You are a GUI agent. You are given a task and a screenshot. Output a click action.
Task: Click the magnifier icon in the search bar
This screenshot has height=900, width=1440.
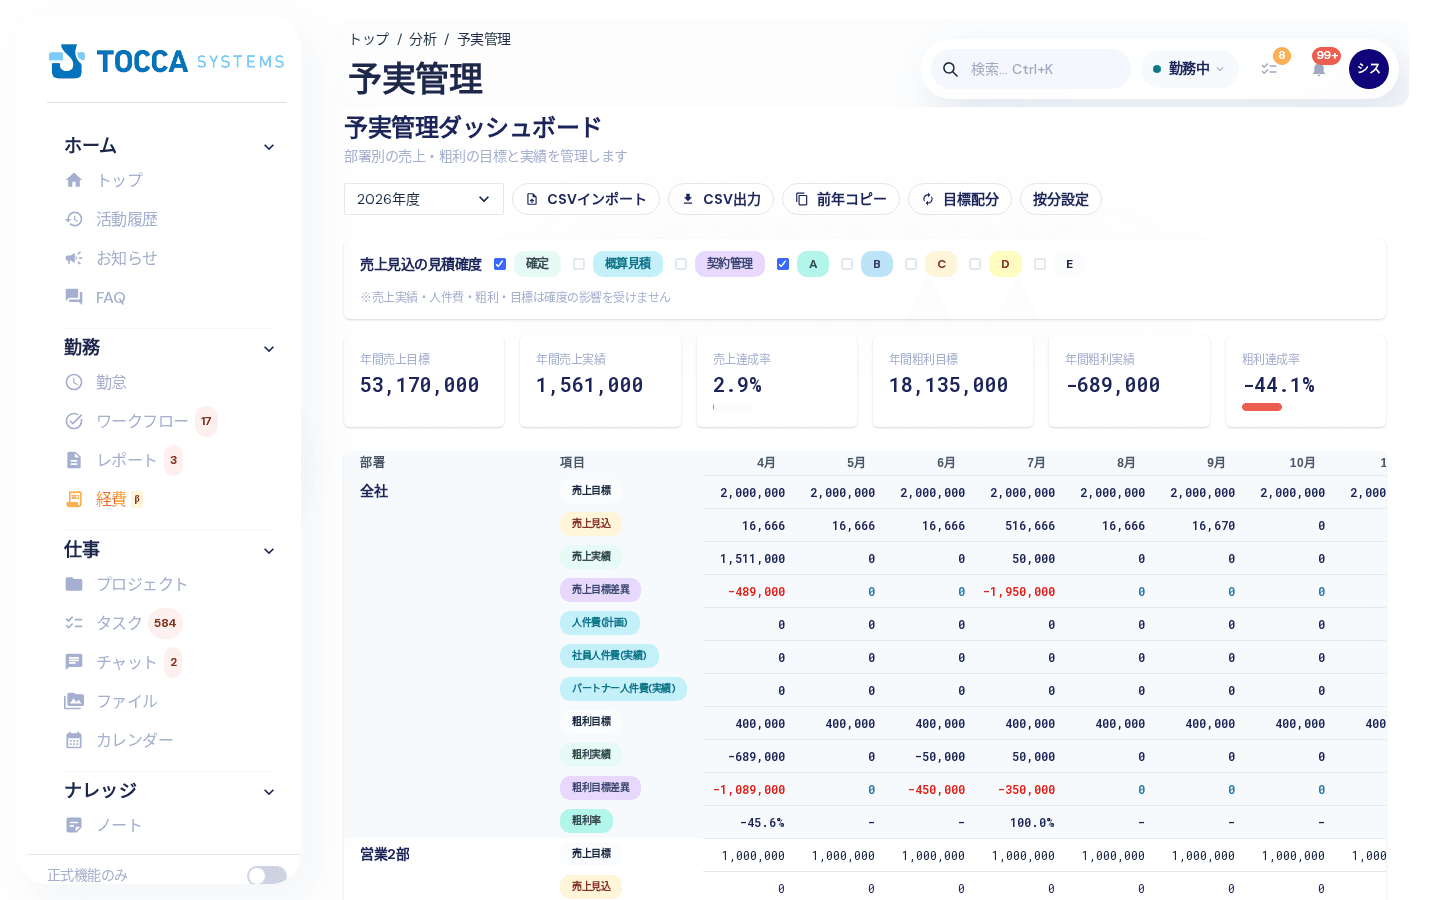[951, 69]
